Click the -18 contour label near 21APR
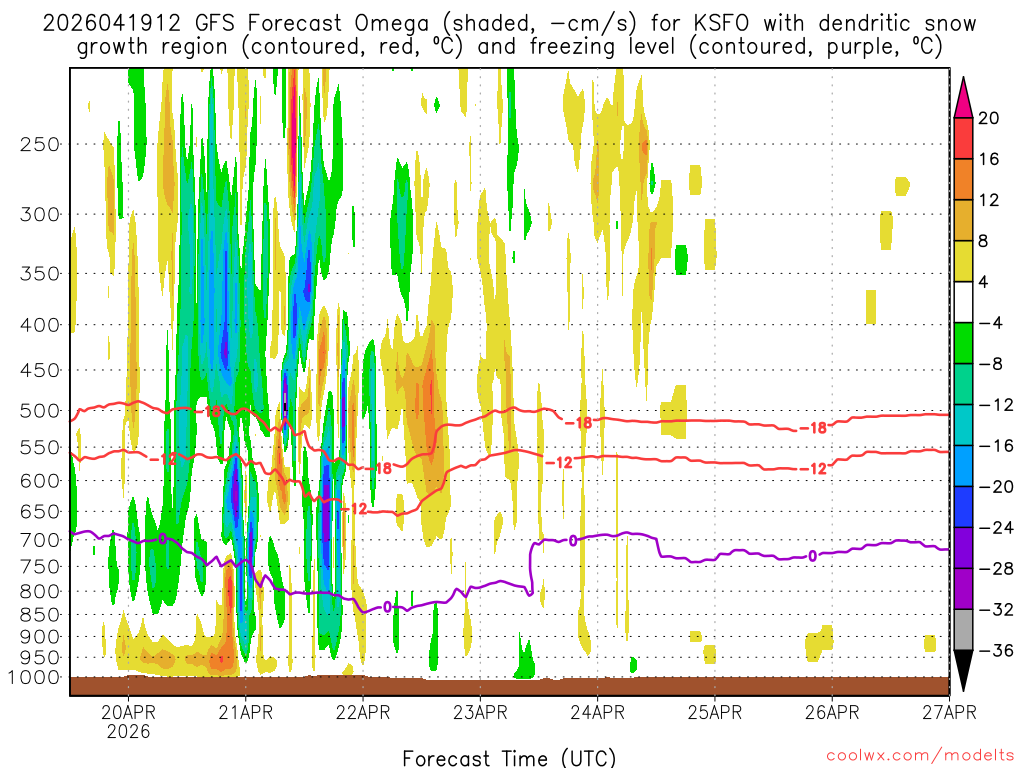This screenshot has width=1024, height=768. (x=208, y=411)
